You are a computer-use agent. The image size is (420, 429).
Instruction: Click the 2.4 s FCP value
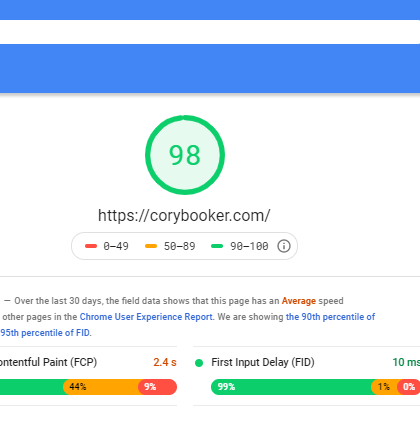(x=165, y=362)
